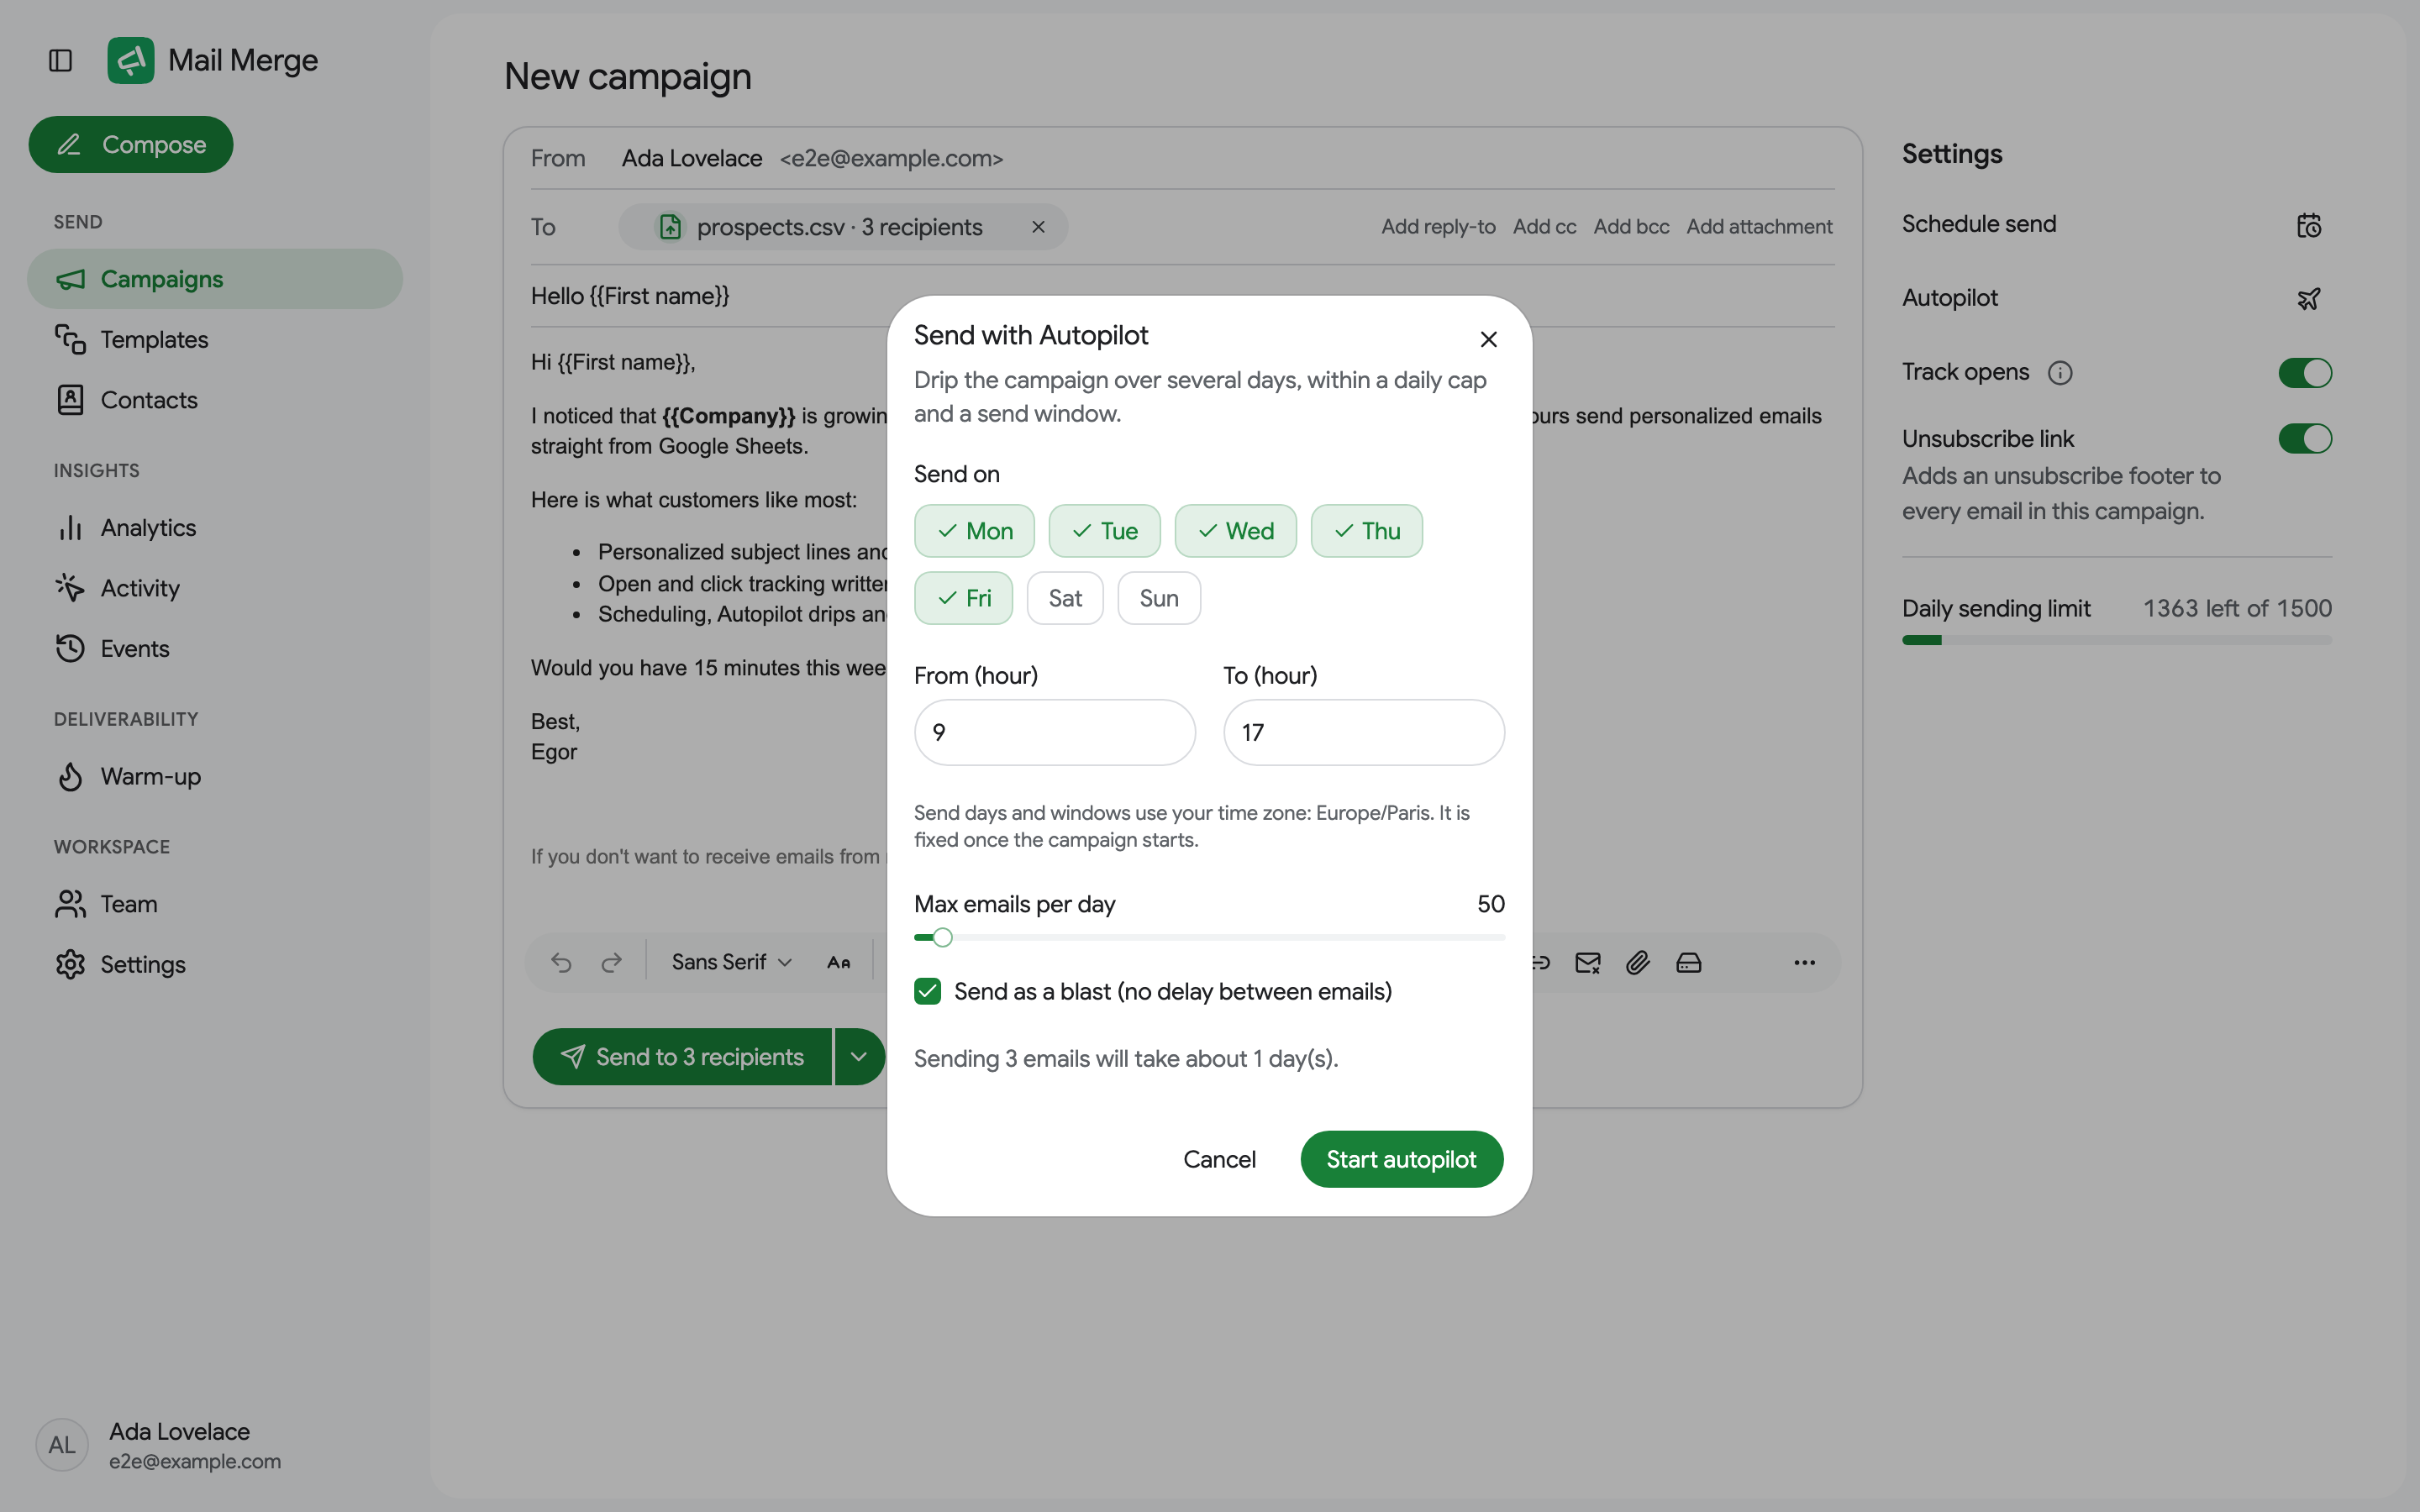Click the insert link icon in toolbar
Image resolution: width=2420 pixels, height=1512 pixels.
coord(1540,962)
